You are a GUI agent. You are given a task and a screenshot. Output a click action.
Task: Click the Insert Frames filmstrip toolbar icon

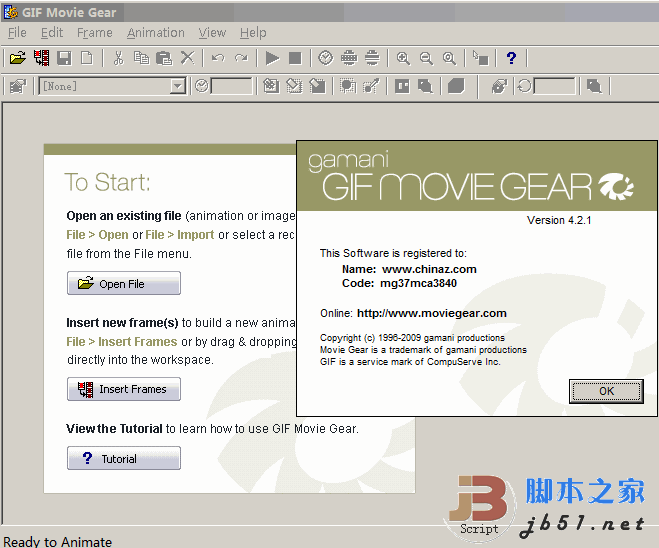pyautogui.click(x=41, y=58)
